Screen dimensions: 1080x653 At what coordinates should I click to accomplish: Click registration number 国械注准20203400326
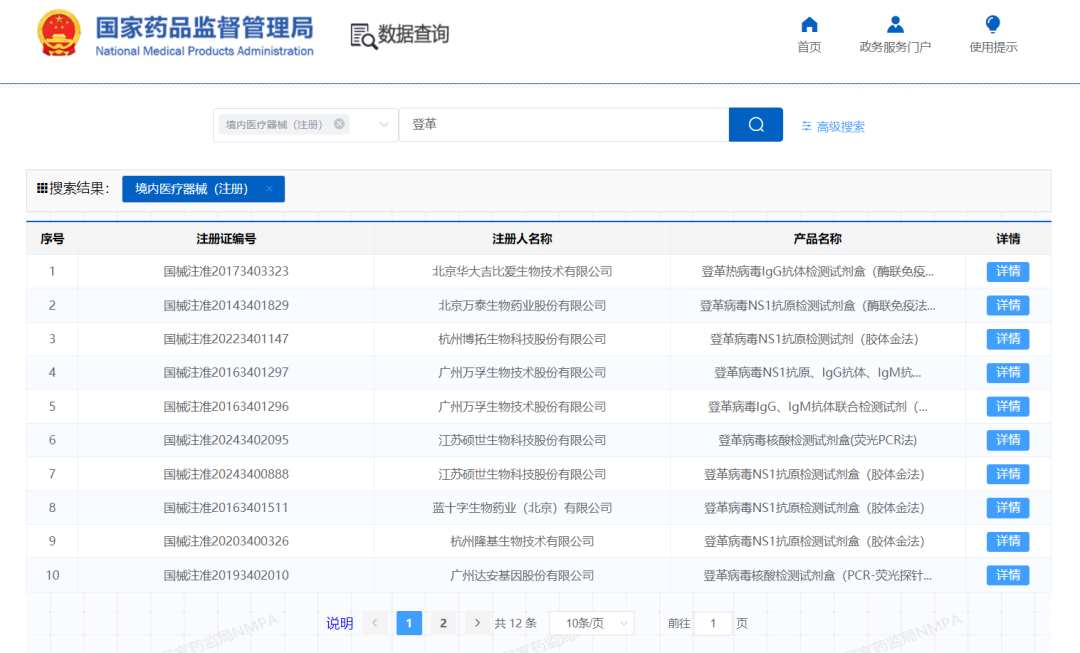[x=226, y=541]
